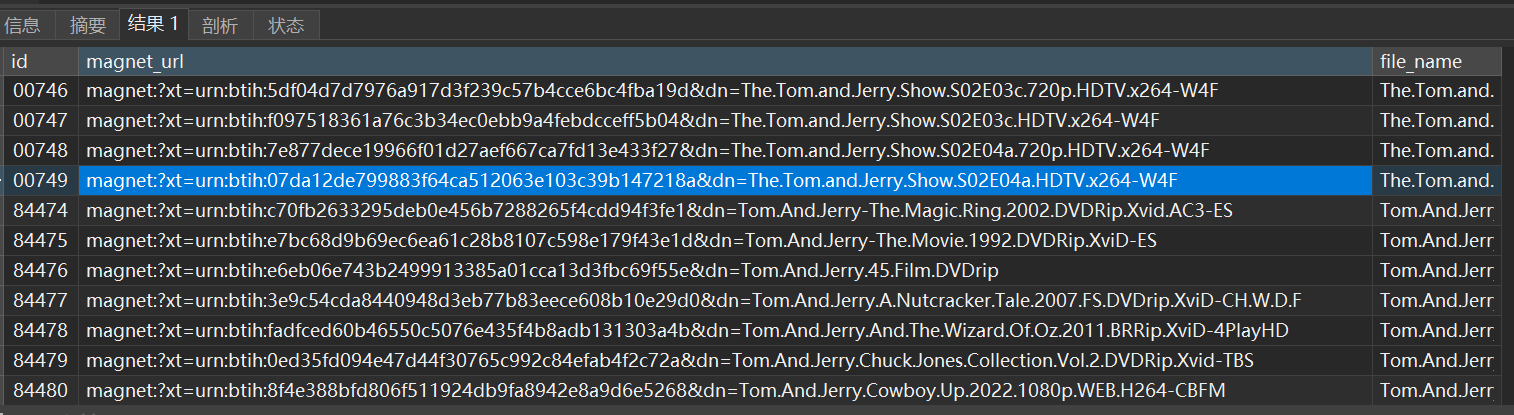
Task: Click the file_name cell in row 84480
Action: 1436,390
